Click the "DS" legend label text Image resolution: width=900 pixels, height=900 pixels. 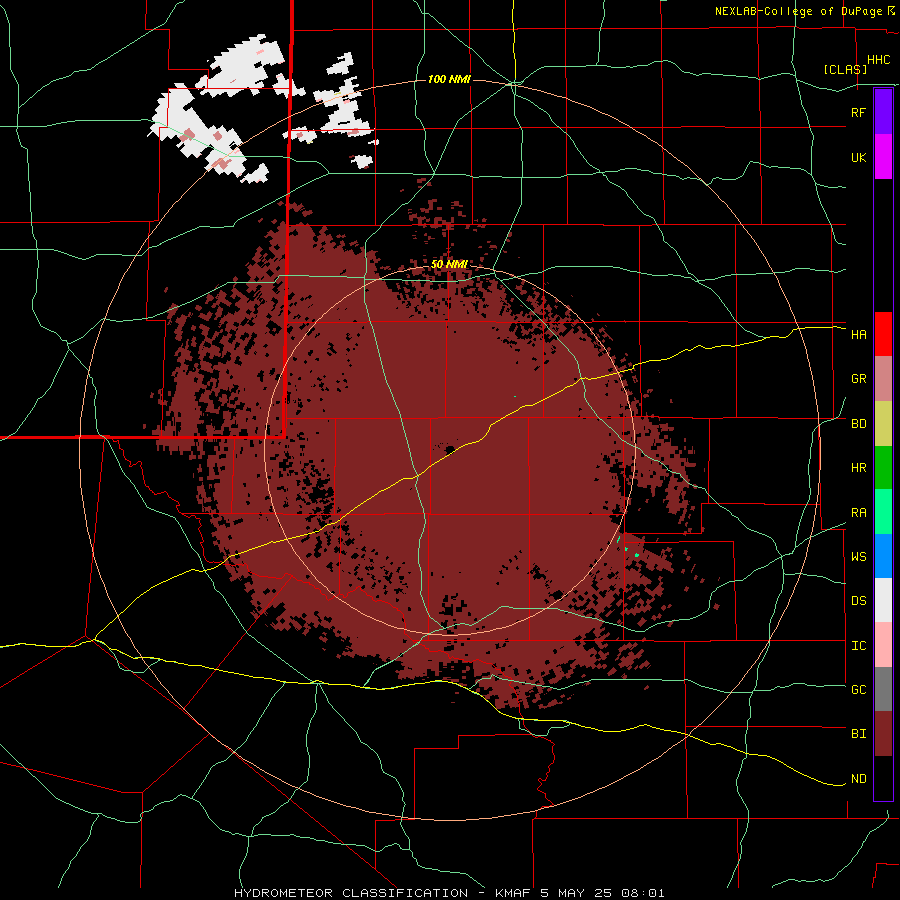click(859, 601)
